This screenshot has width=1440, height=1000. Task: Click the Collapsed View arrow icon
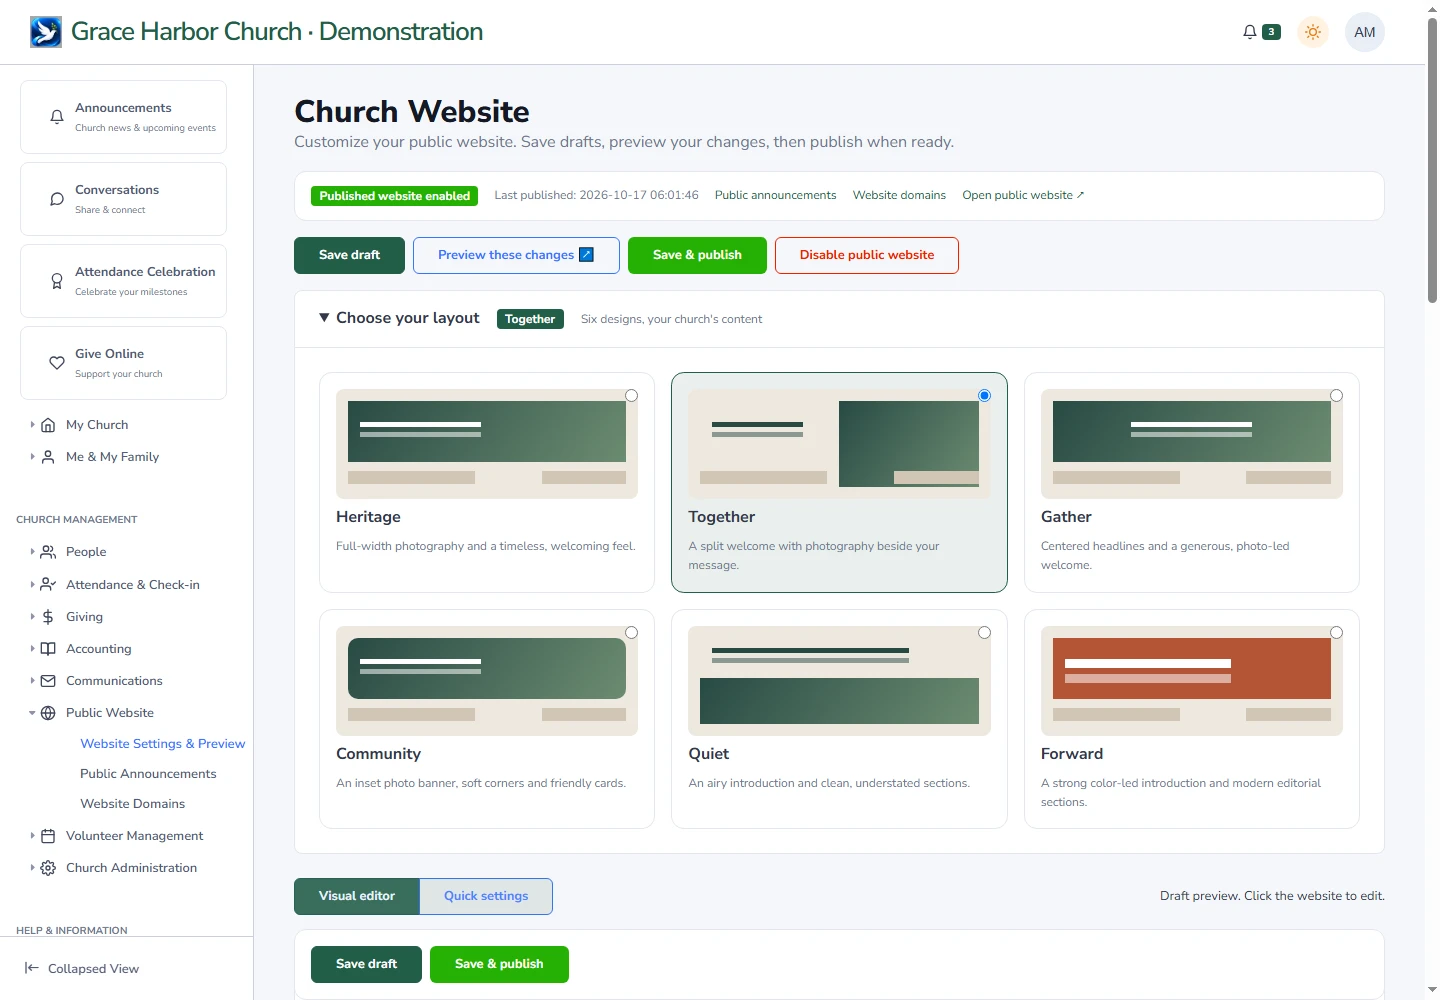(32, 968)
